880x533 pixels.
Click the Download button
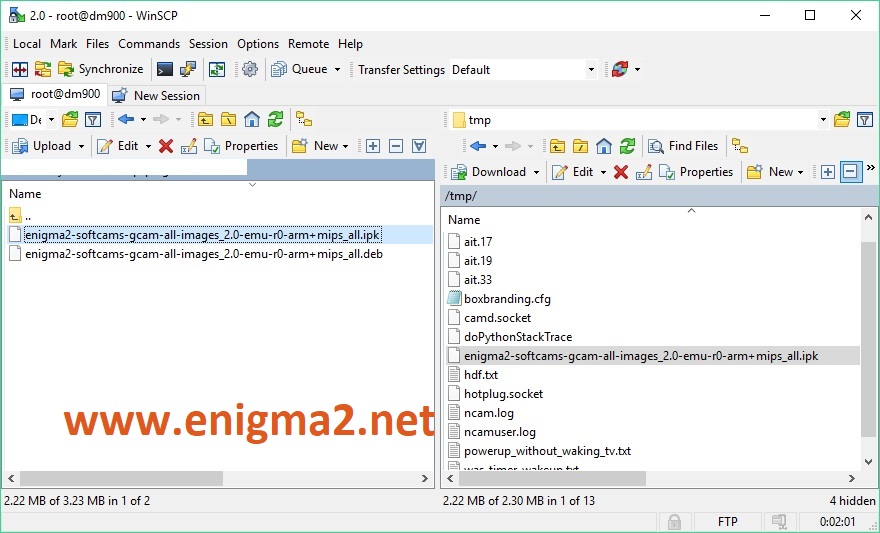(x=488, y=172)
